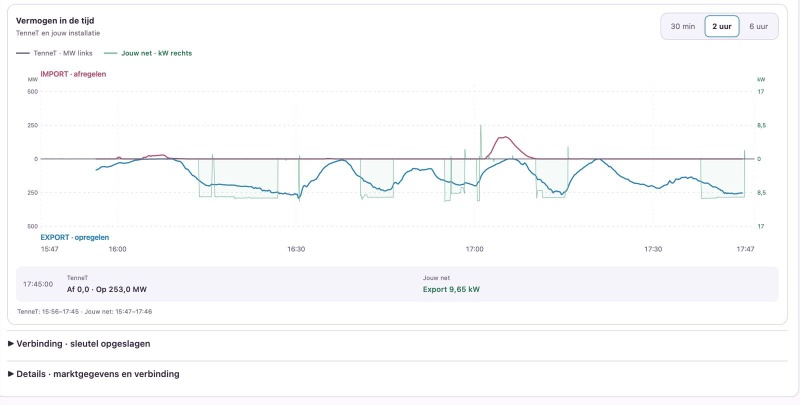Screen dimensions: 800x405
Task: Toggle the TenneT - MW links legend
Action: (x=54, y=53)
